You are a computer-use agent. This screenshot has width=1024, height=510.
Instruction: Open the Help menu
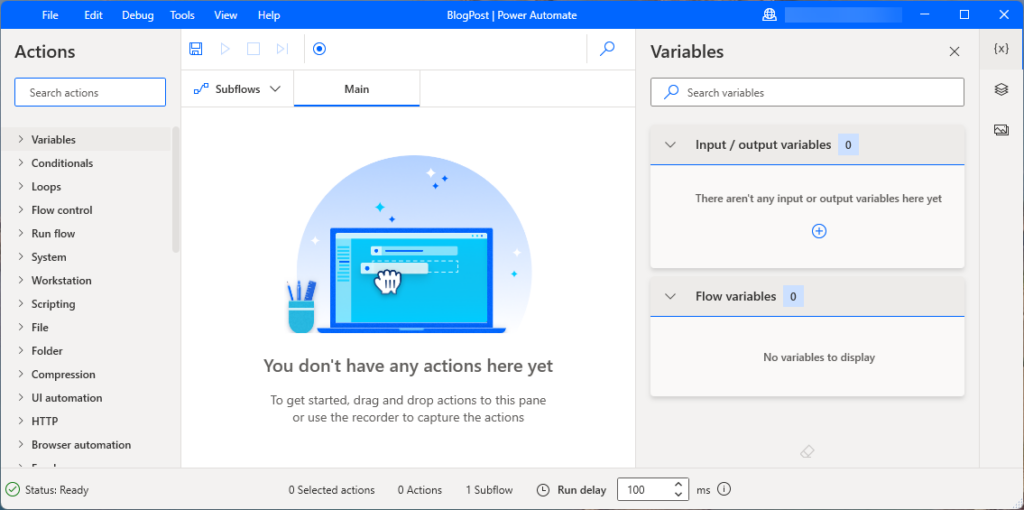269,15
